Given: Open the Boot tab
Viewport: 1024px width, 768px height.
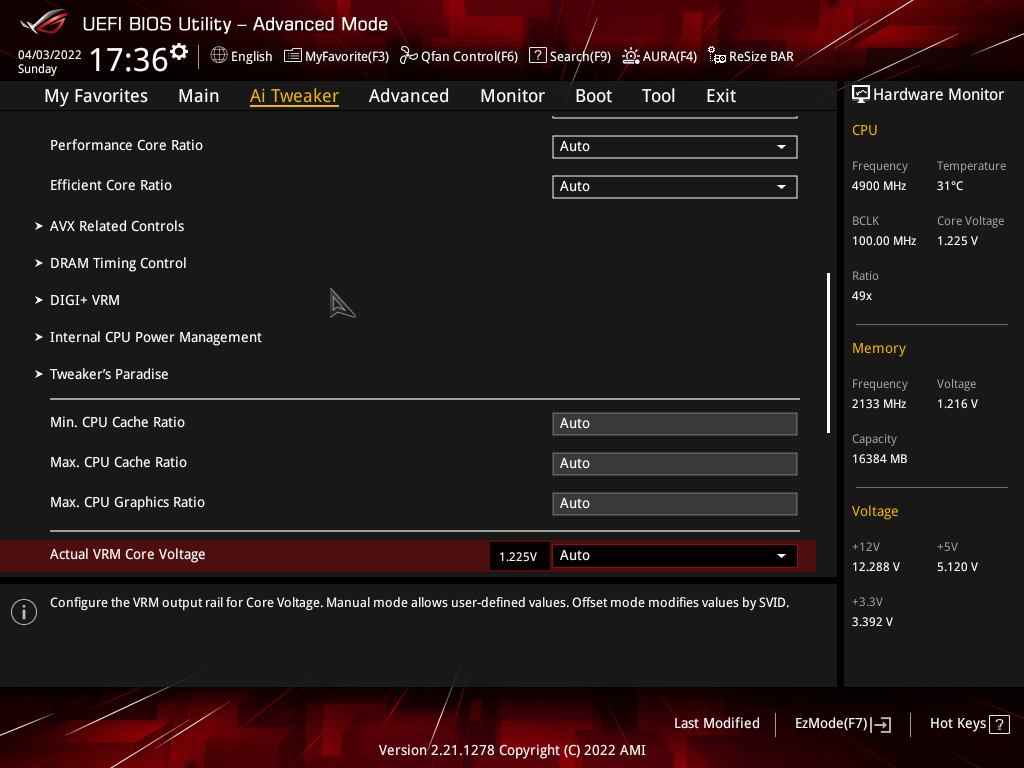Looking at the screenshot, I should (593, 96).
